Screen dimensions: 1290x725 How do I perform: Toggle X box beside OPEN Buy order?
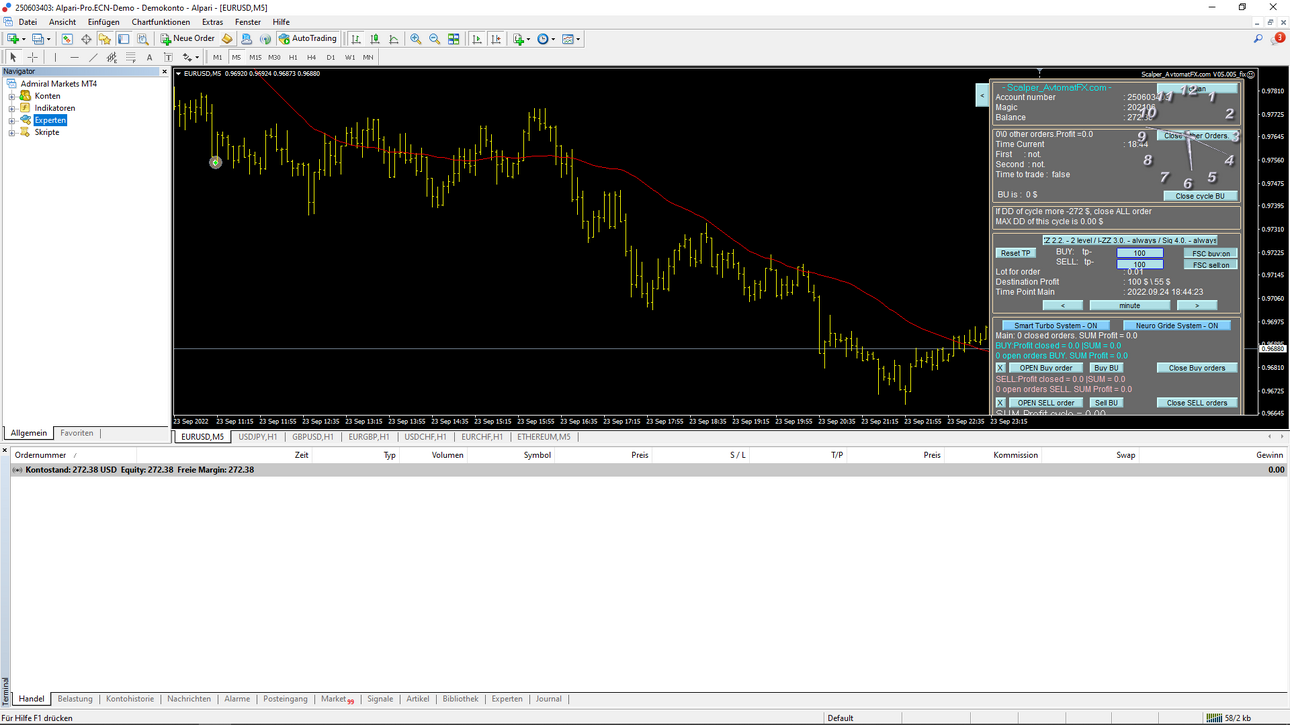click(1000, 368)
